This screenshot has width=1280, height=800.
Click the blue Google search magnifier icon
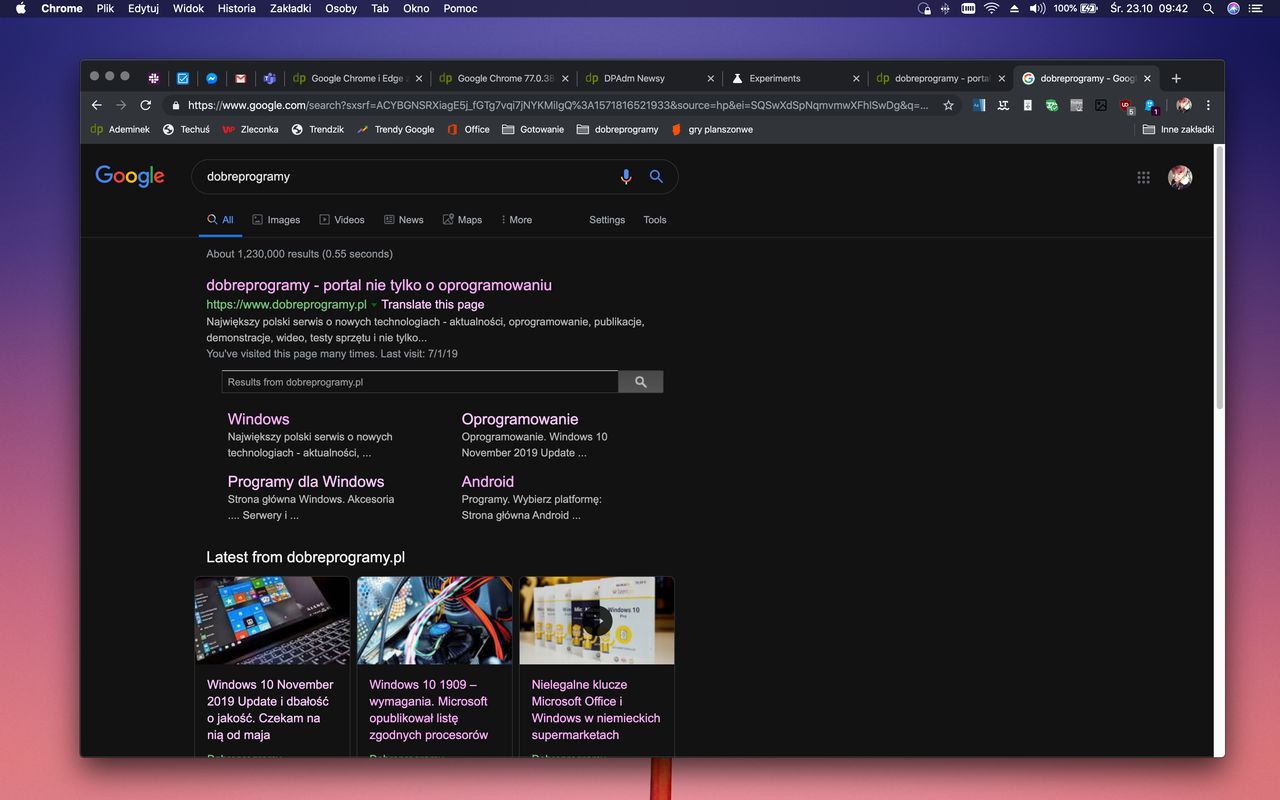(x=657, y=176)
